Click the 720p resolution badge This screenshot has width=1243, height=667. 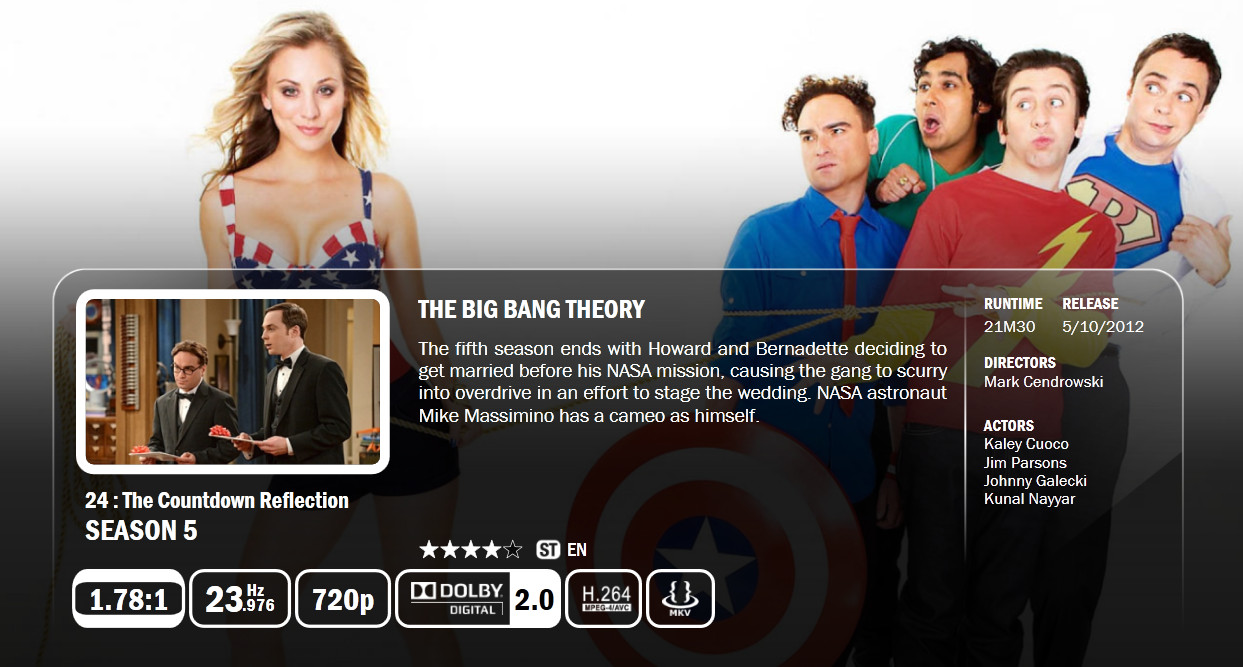[x=343, y=598]
